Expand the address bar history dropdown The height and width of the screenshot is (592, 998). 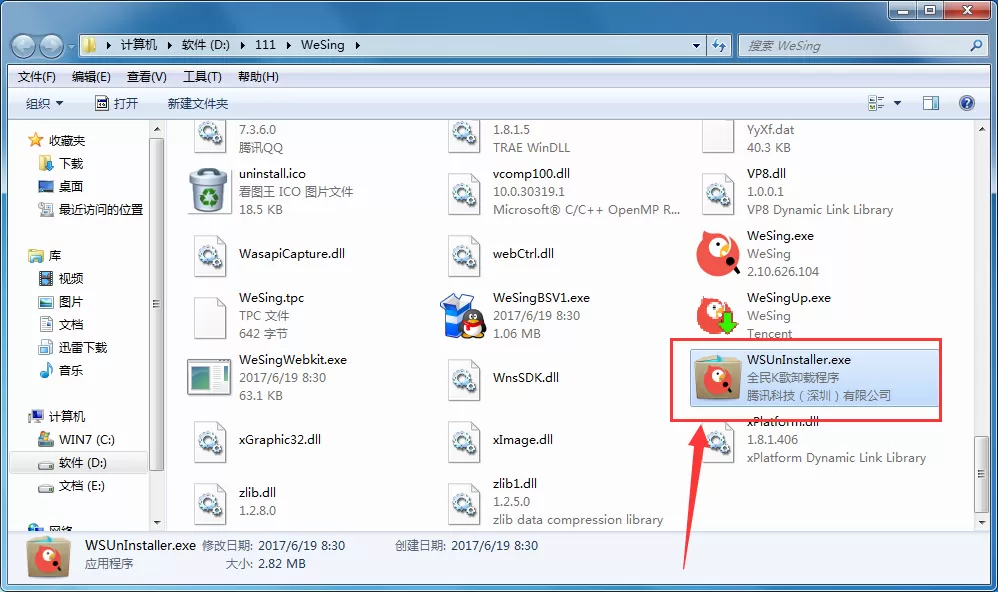click(696, 46)
